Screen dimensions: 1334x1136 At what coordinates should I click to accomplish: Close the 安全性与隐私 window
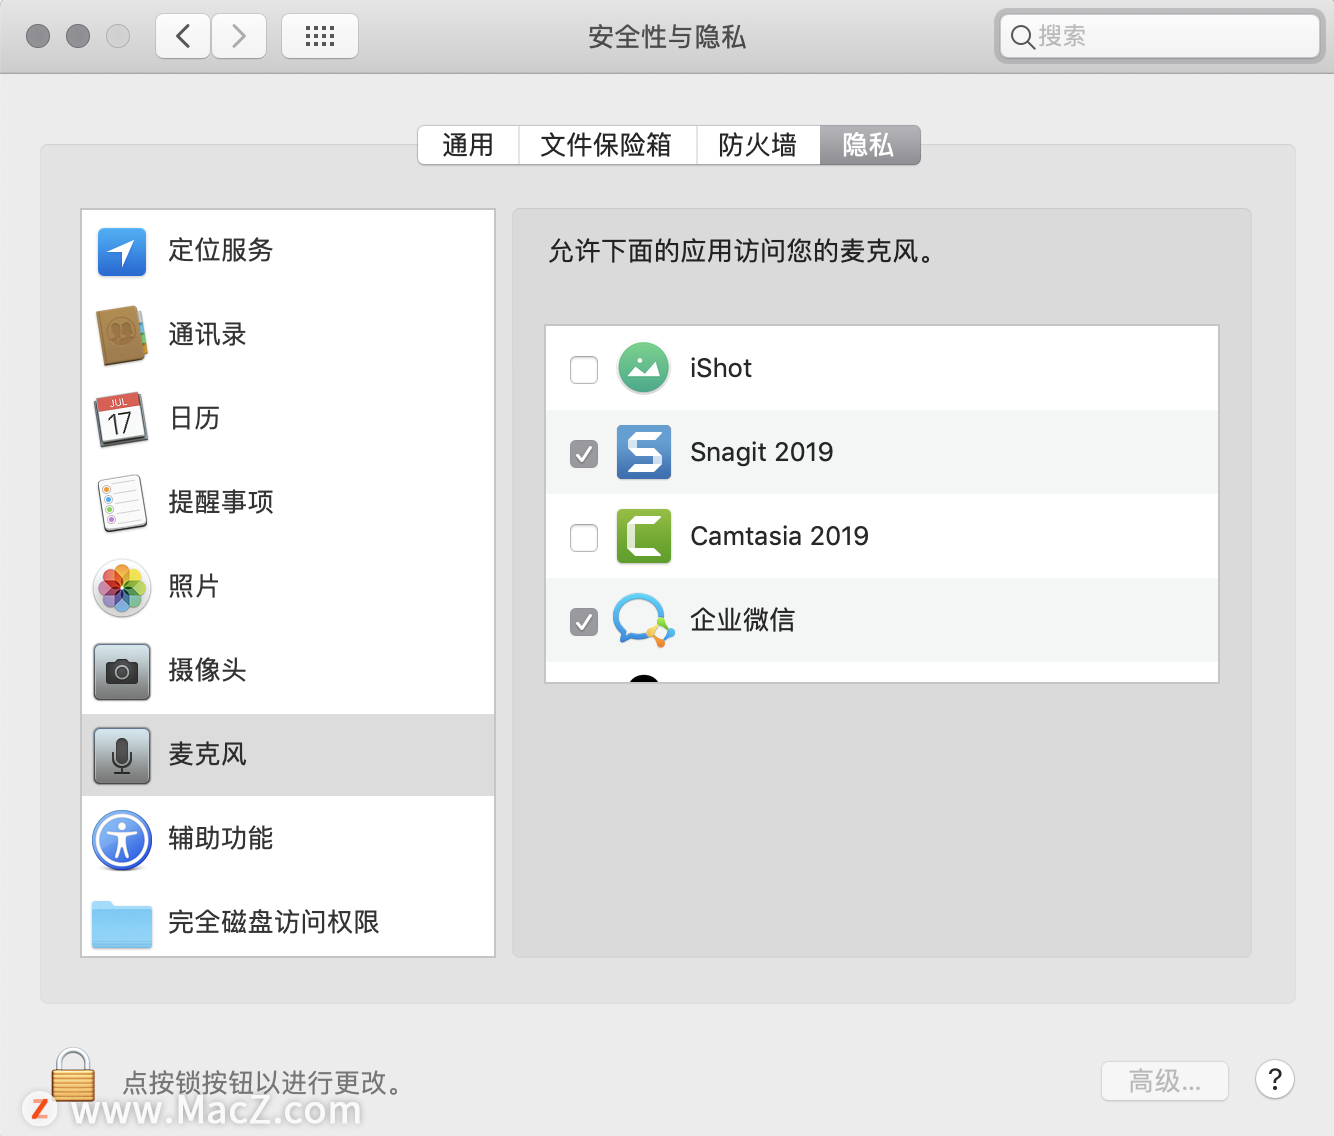coord(38,37)
